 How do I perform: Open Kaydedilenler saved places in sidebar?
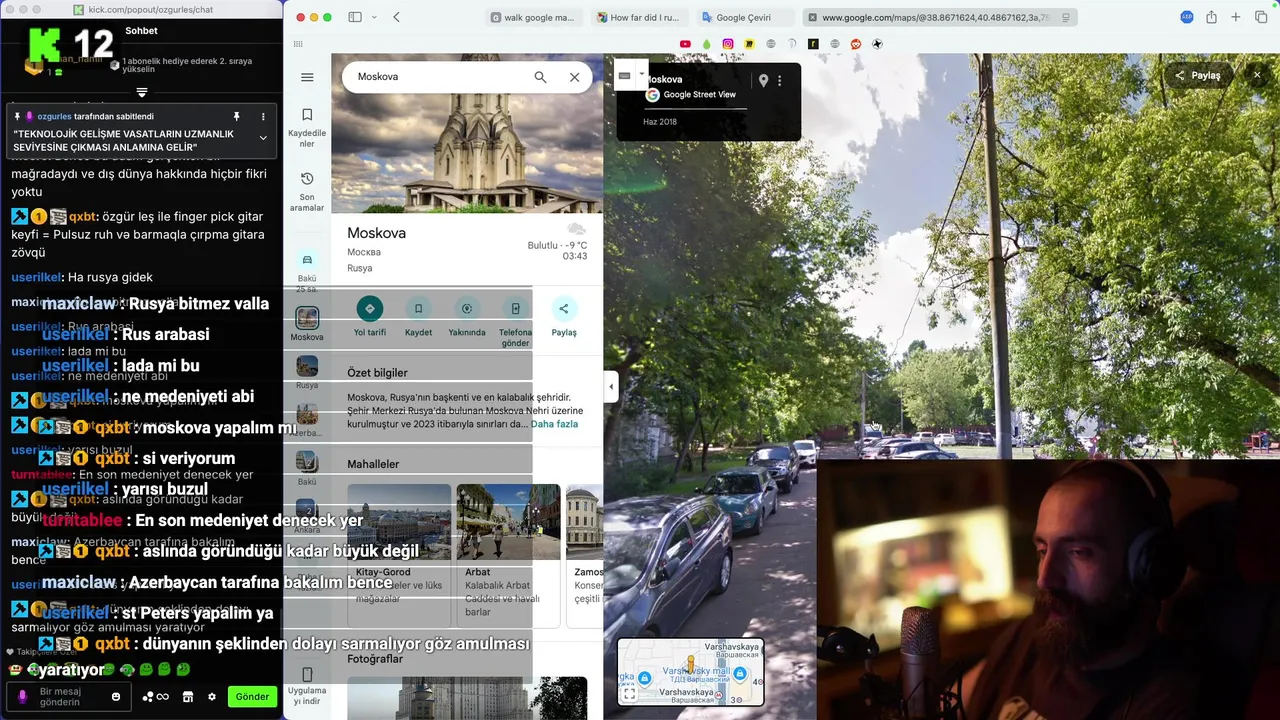[x=307, y=128]
